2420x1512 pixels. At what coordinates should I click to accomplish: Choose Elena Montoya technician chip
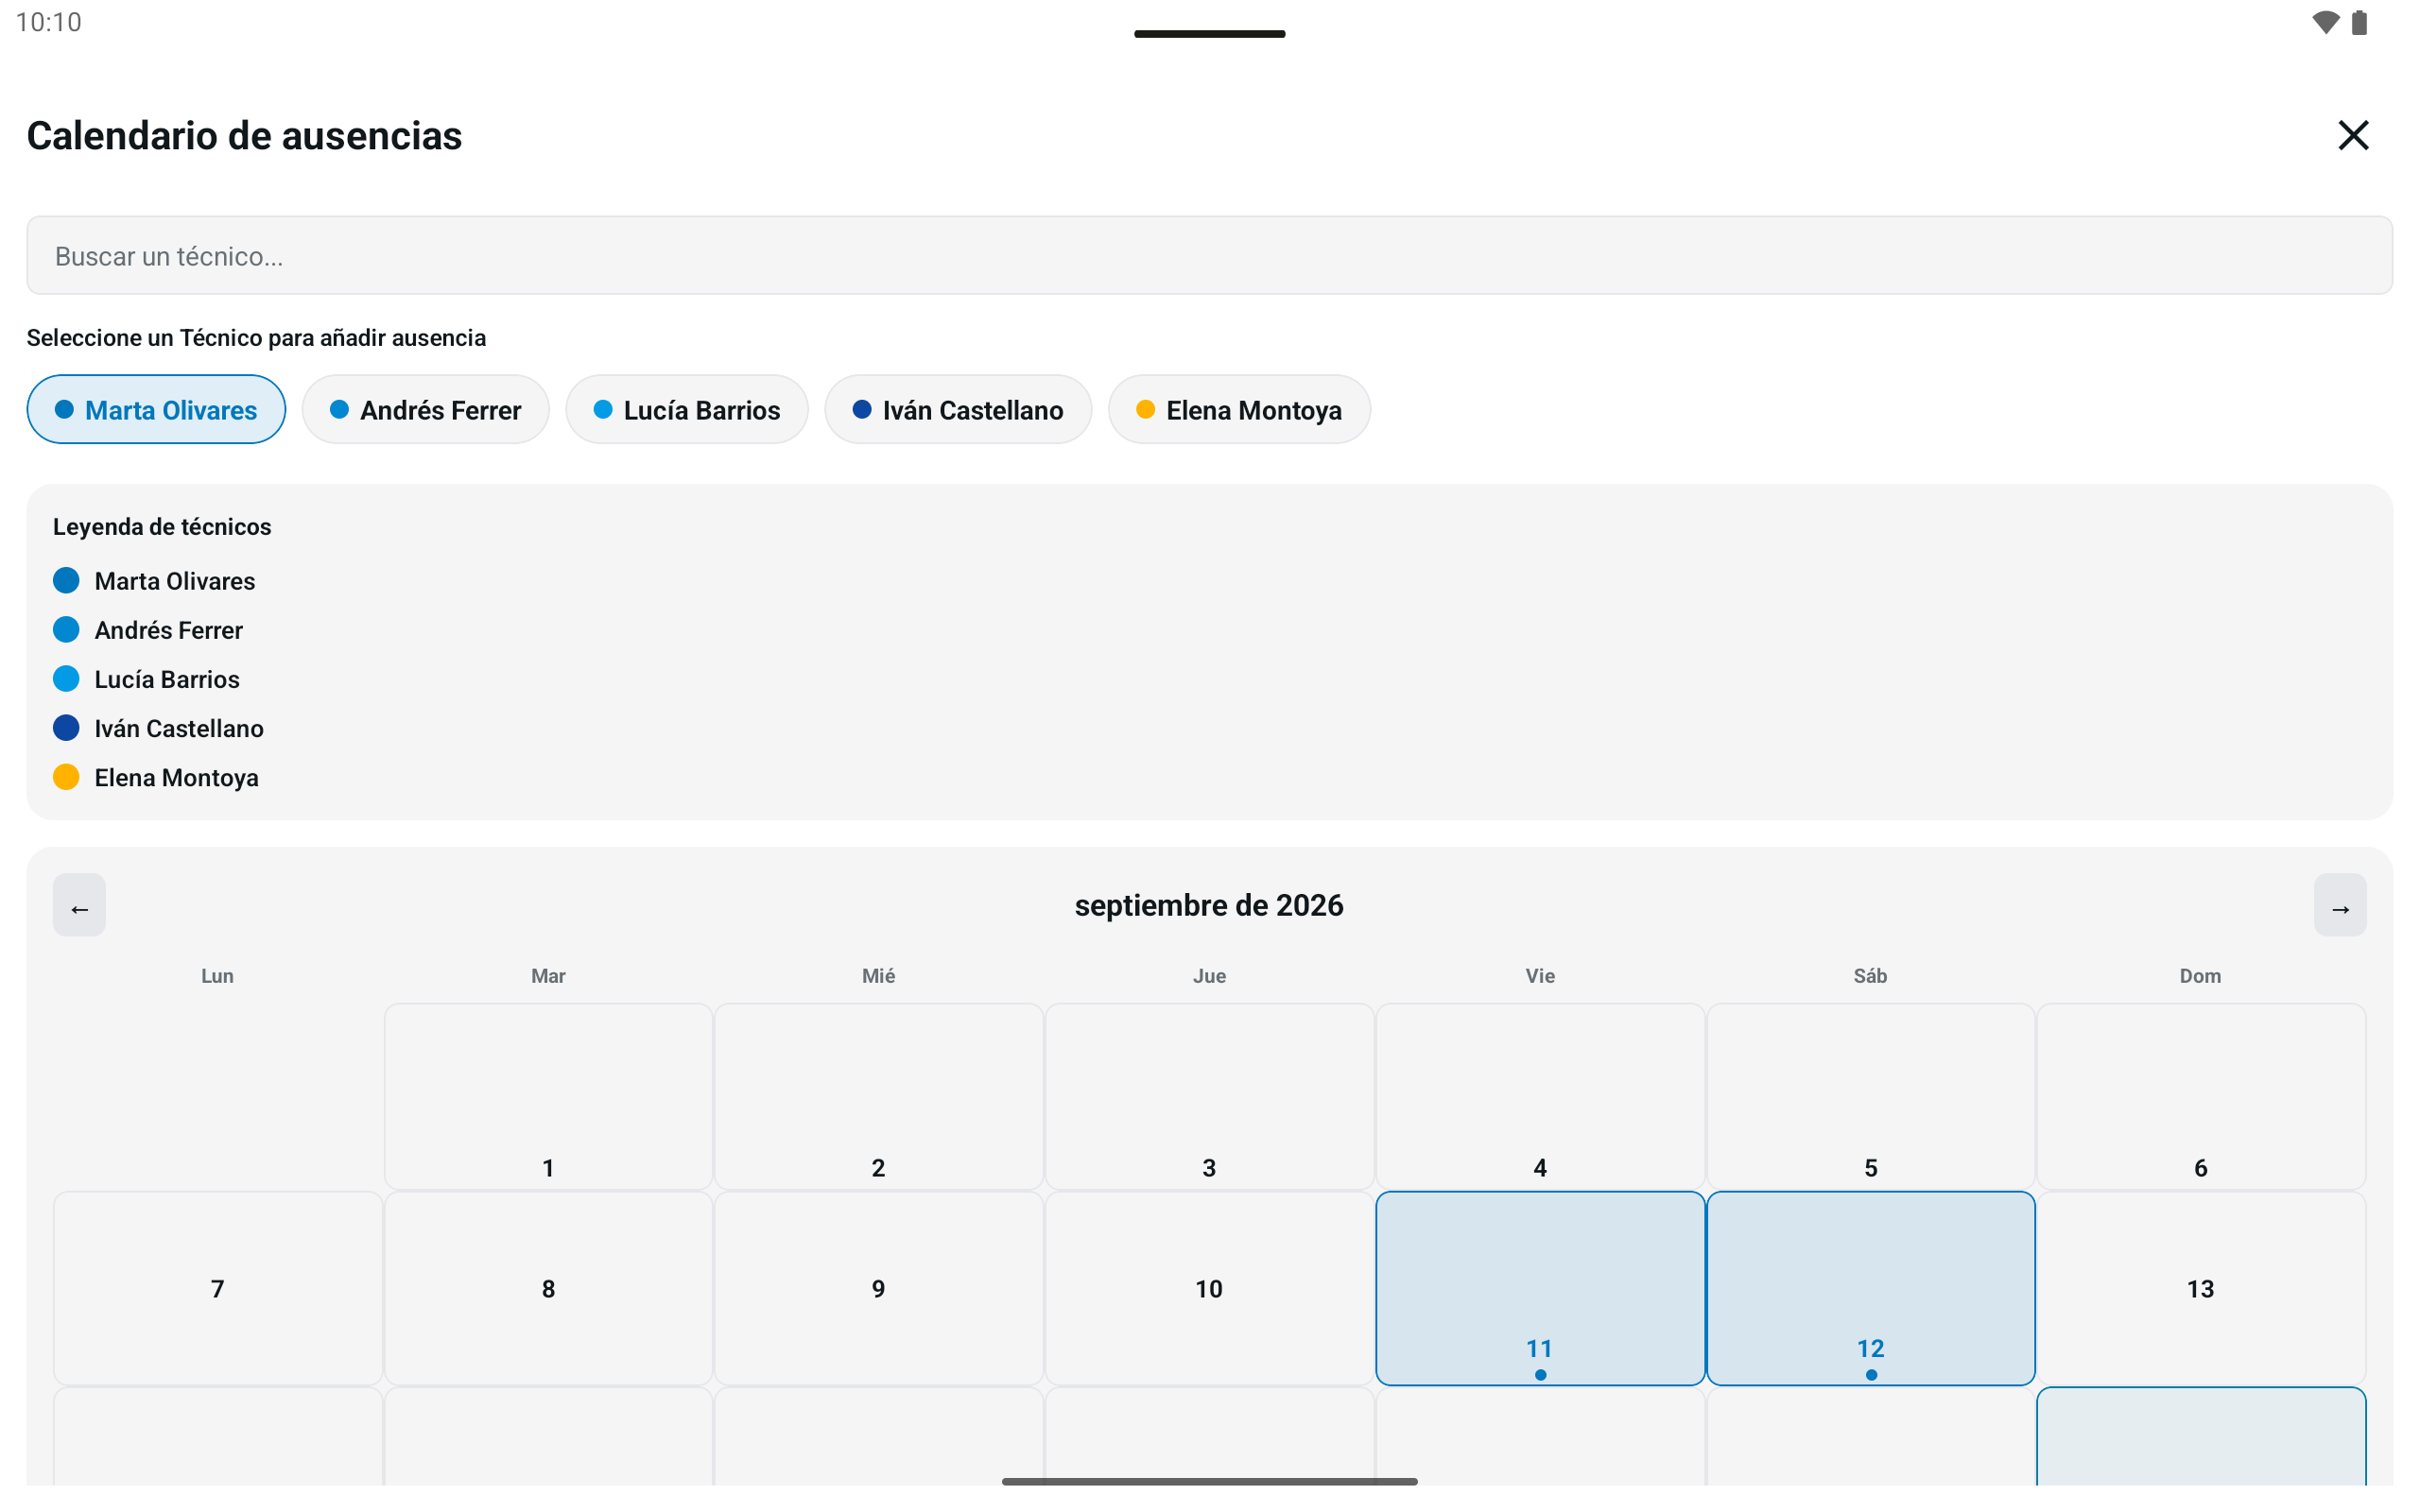pyautogui.click(x=1239, y=410)
